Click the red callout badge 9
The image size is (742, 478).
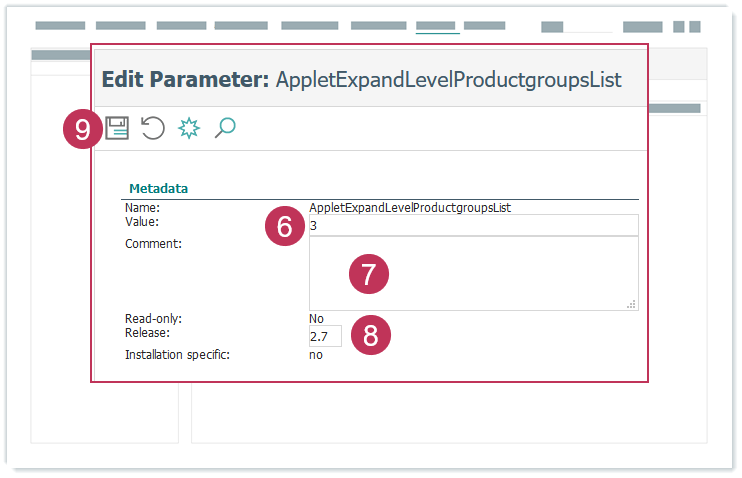pyautogui.click(x=83, y=129)
